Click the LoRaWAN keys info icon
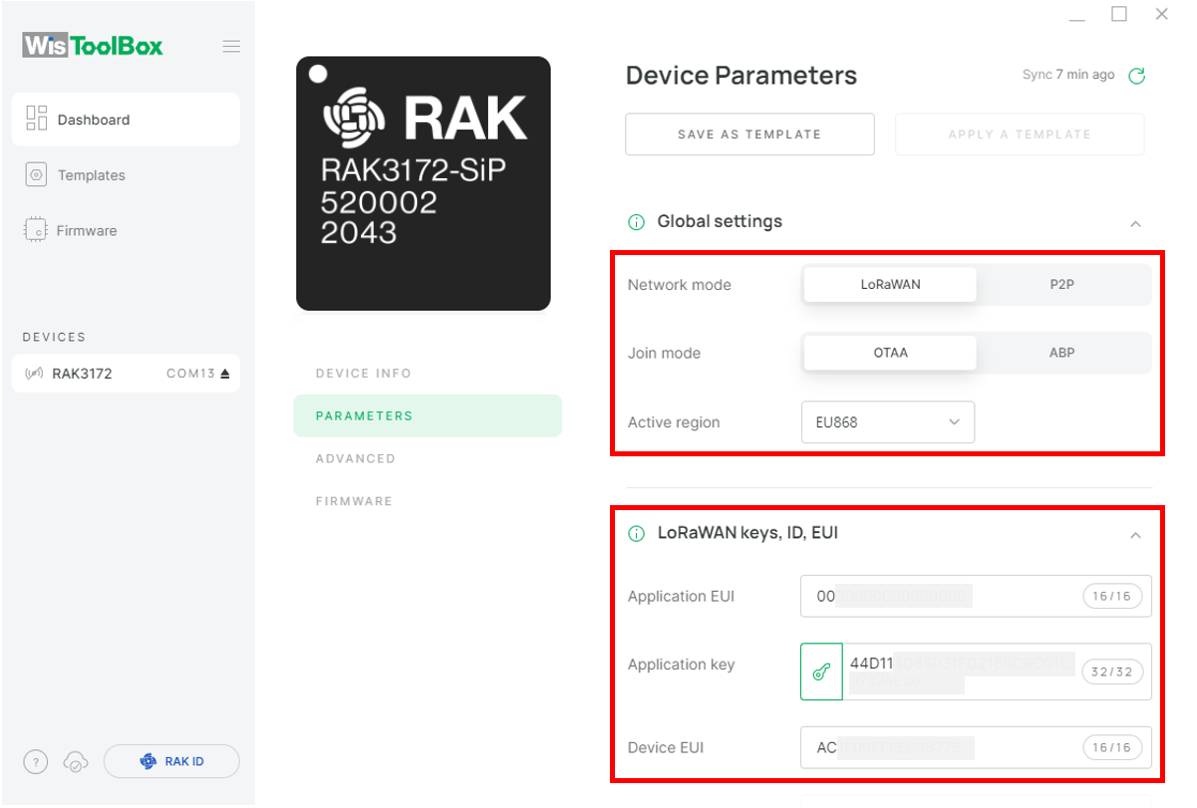 pos(636,534)
